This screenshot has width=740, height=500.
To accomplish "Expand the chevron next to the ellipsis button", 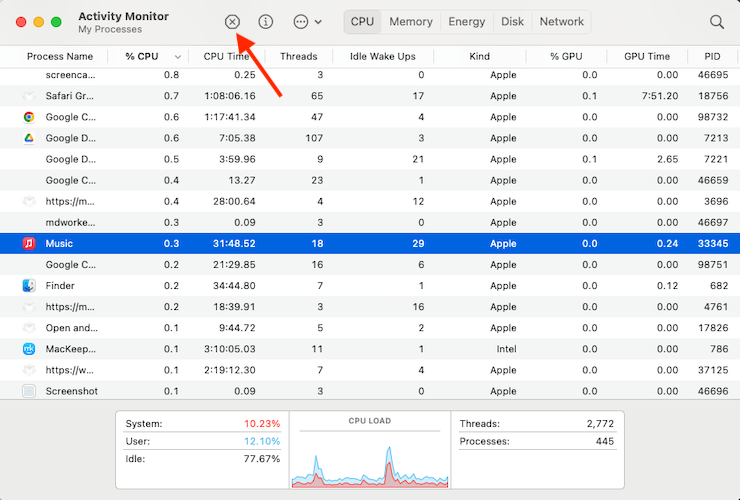I will (x=318, y=22).
